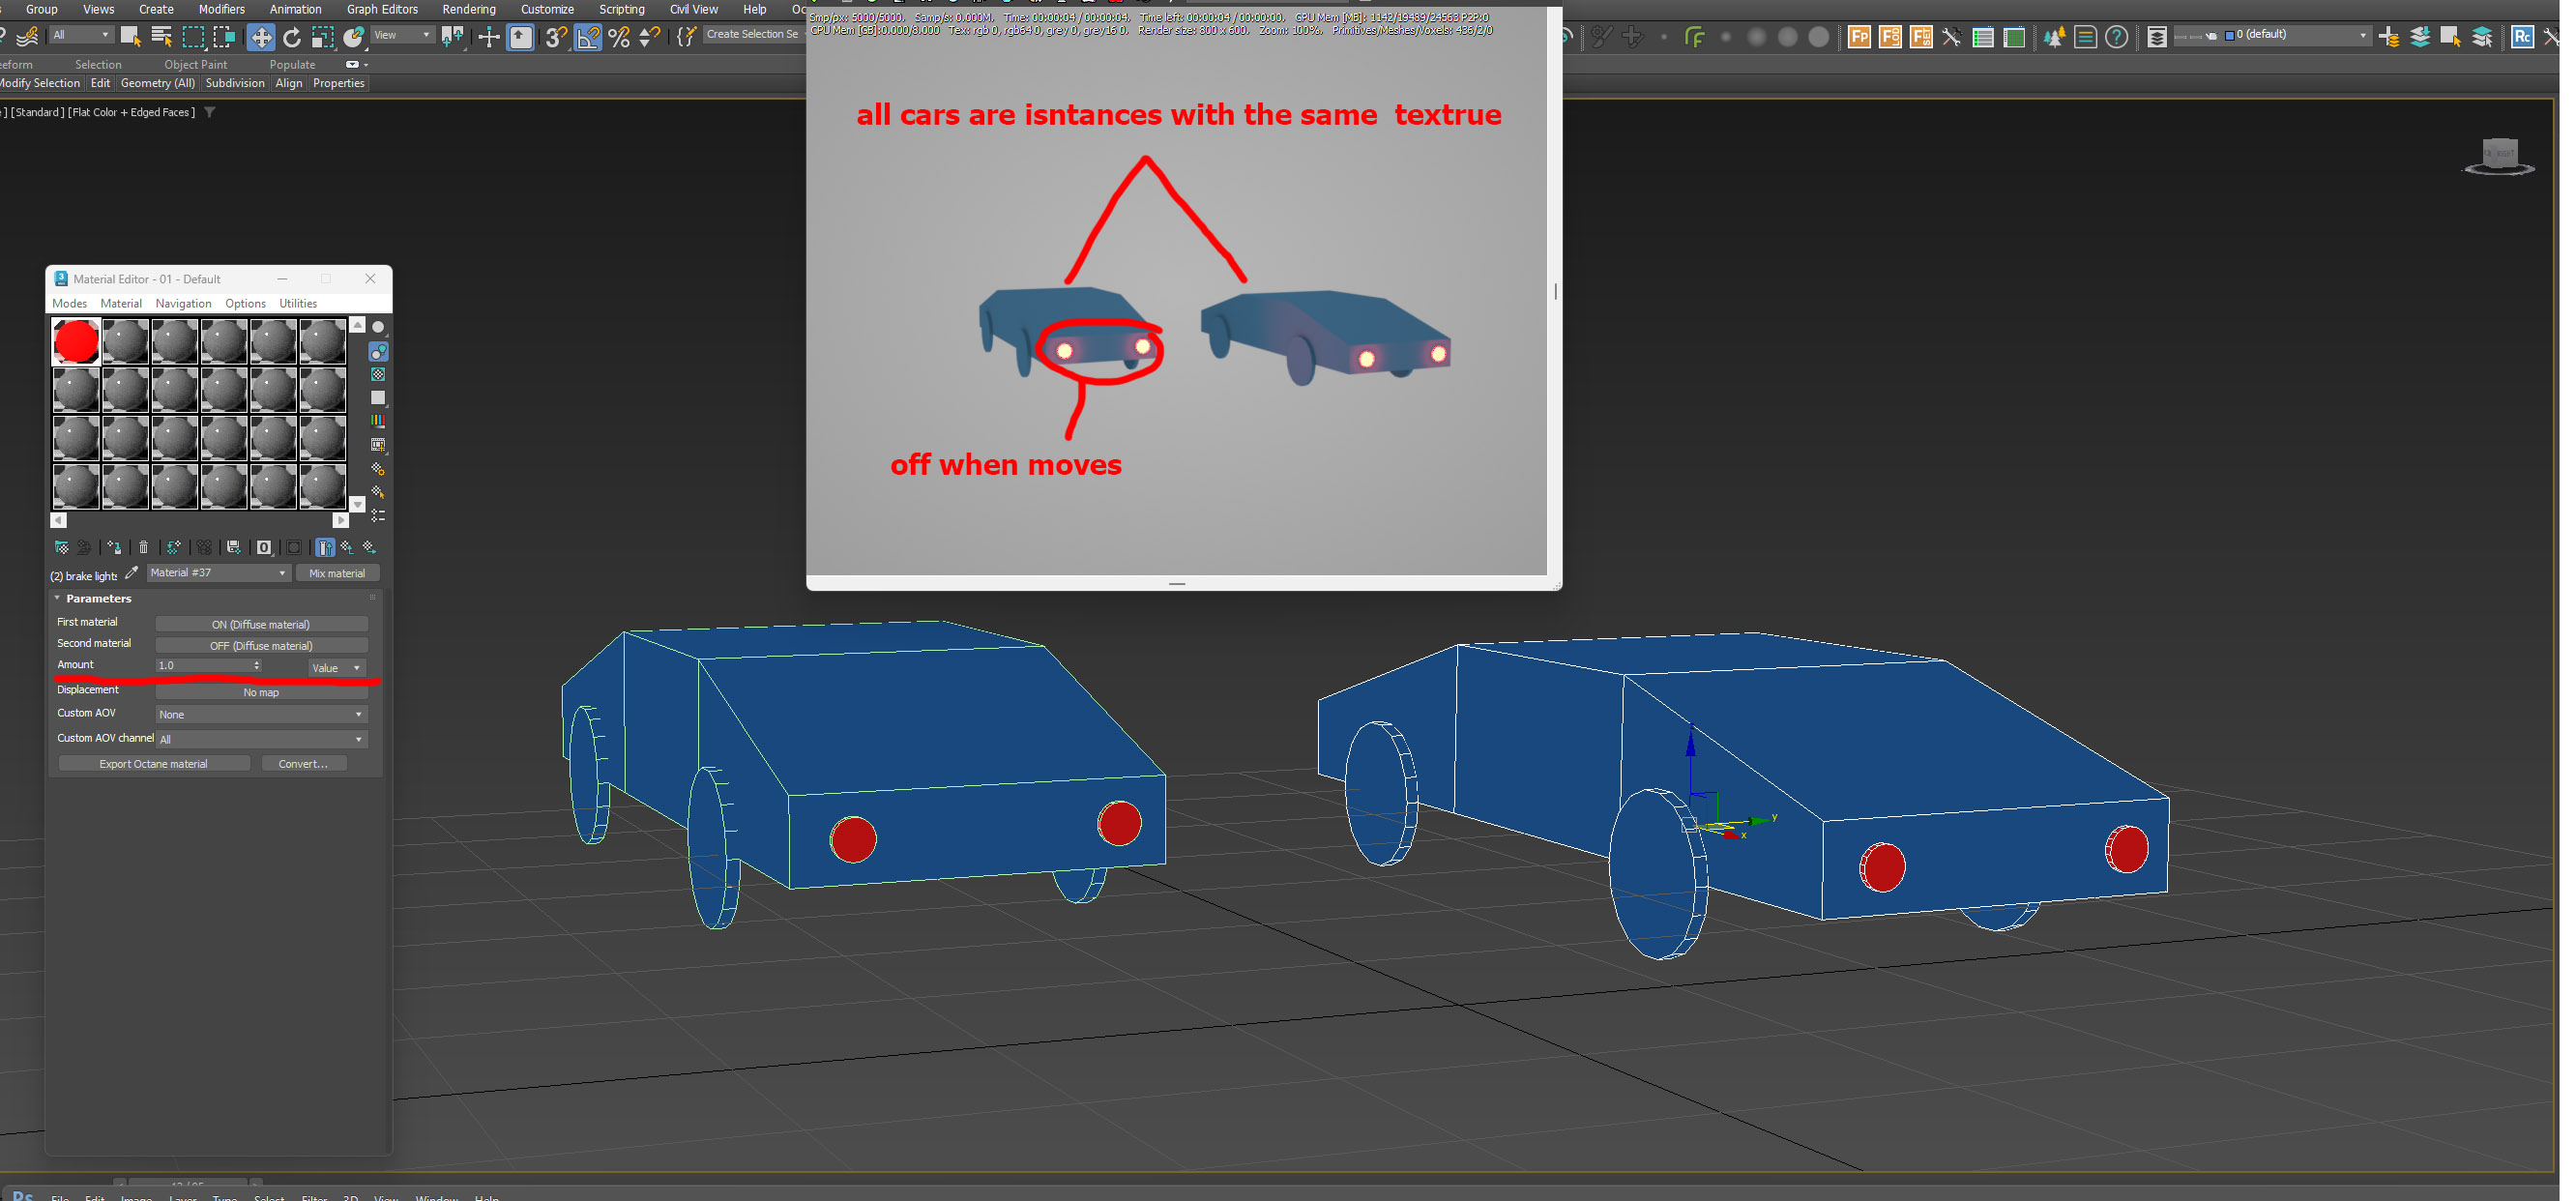Open the Material #37 name dropdown
The width and height of the screenshot is (2576, 1201).
tap(282, 574)
